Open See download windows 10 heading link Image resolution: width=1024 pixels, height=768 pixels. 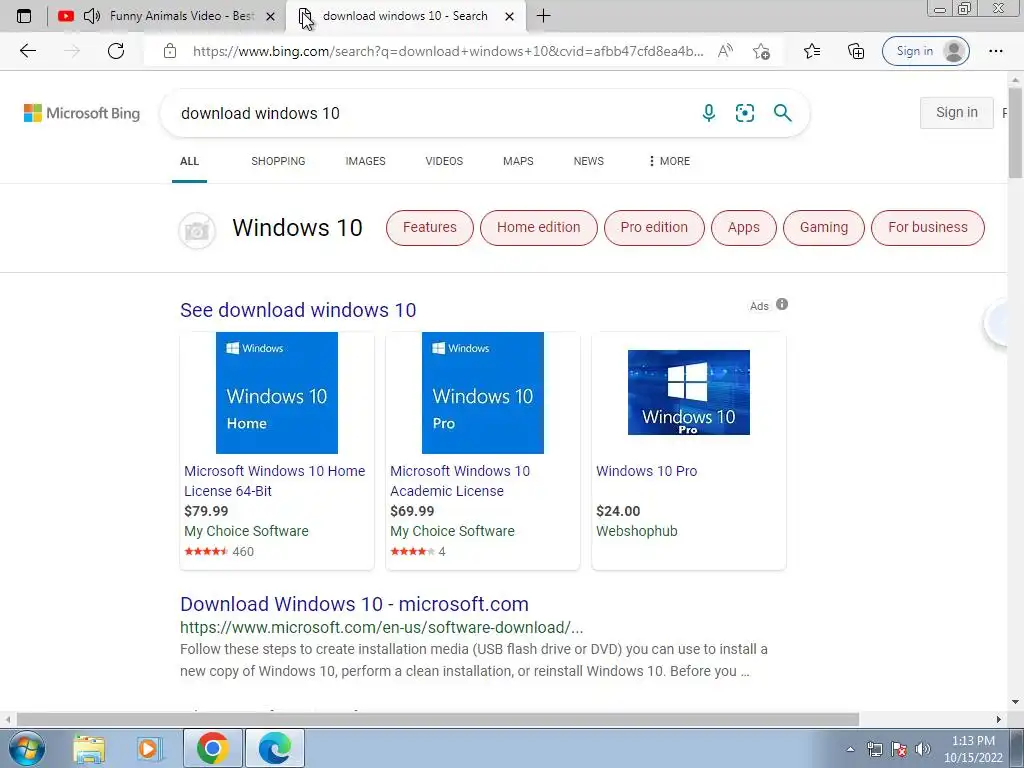point(298,310)
